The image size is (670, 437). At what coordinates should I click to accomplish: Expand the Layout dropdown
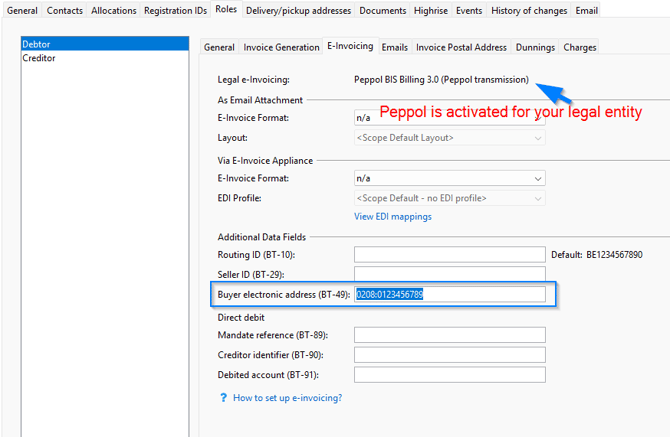click(x=449, y=138)
